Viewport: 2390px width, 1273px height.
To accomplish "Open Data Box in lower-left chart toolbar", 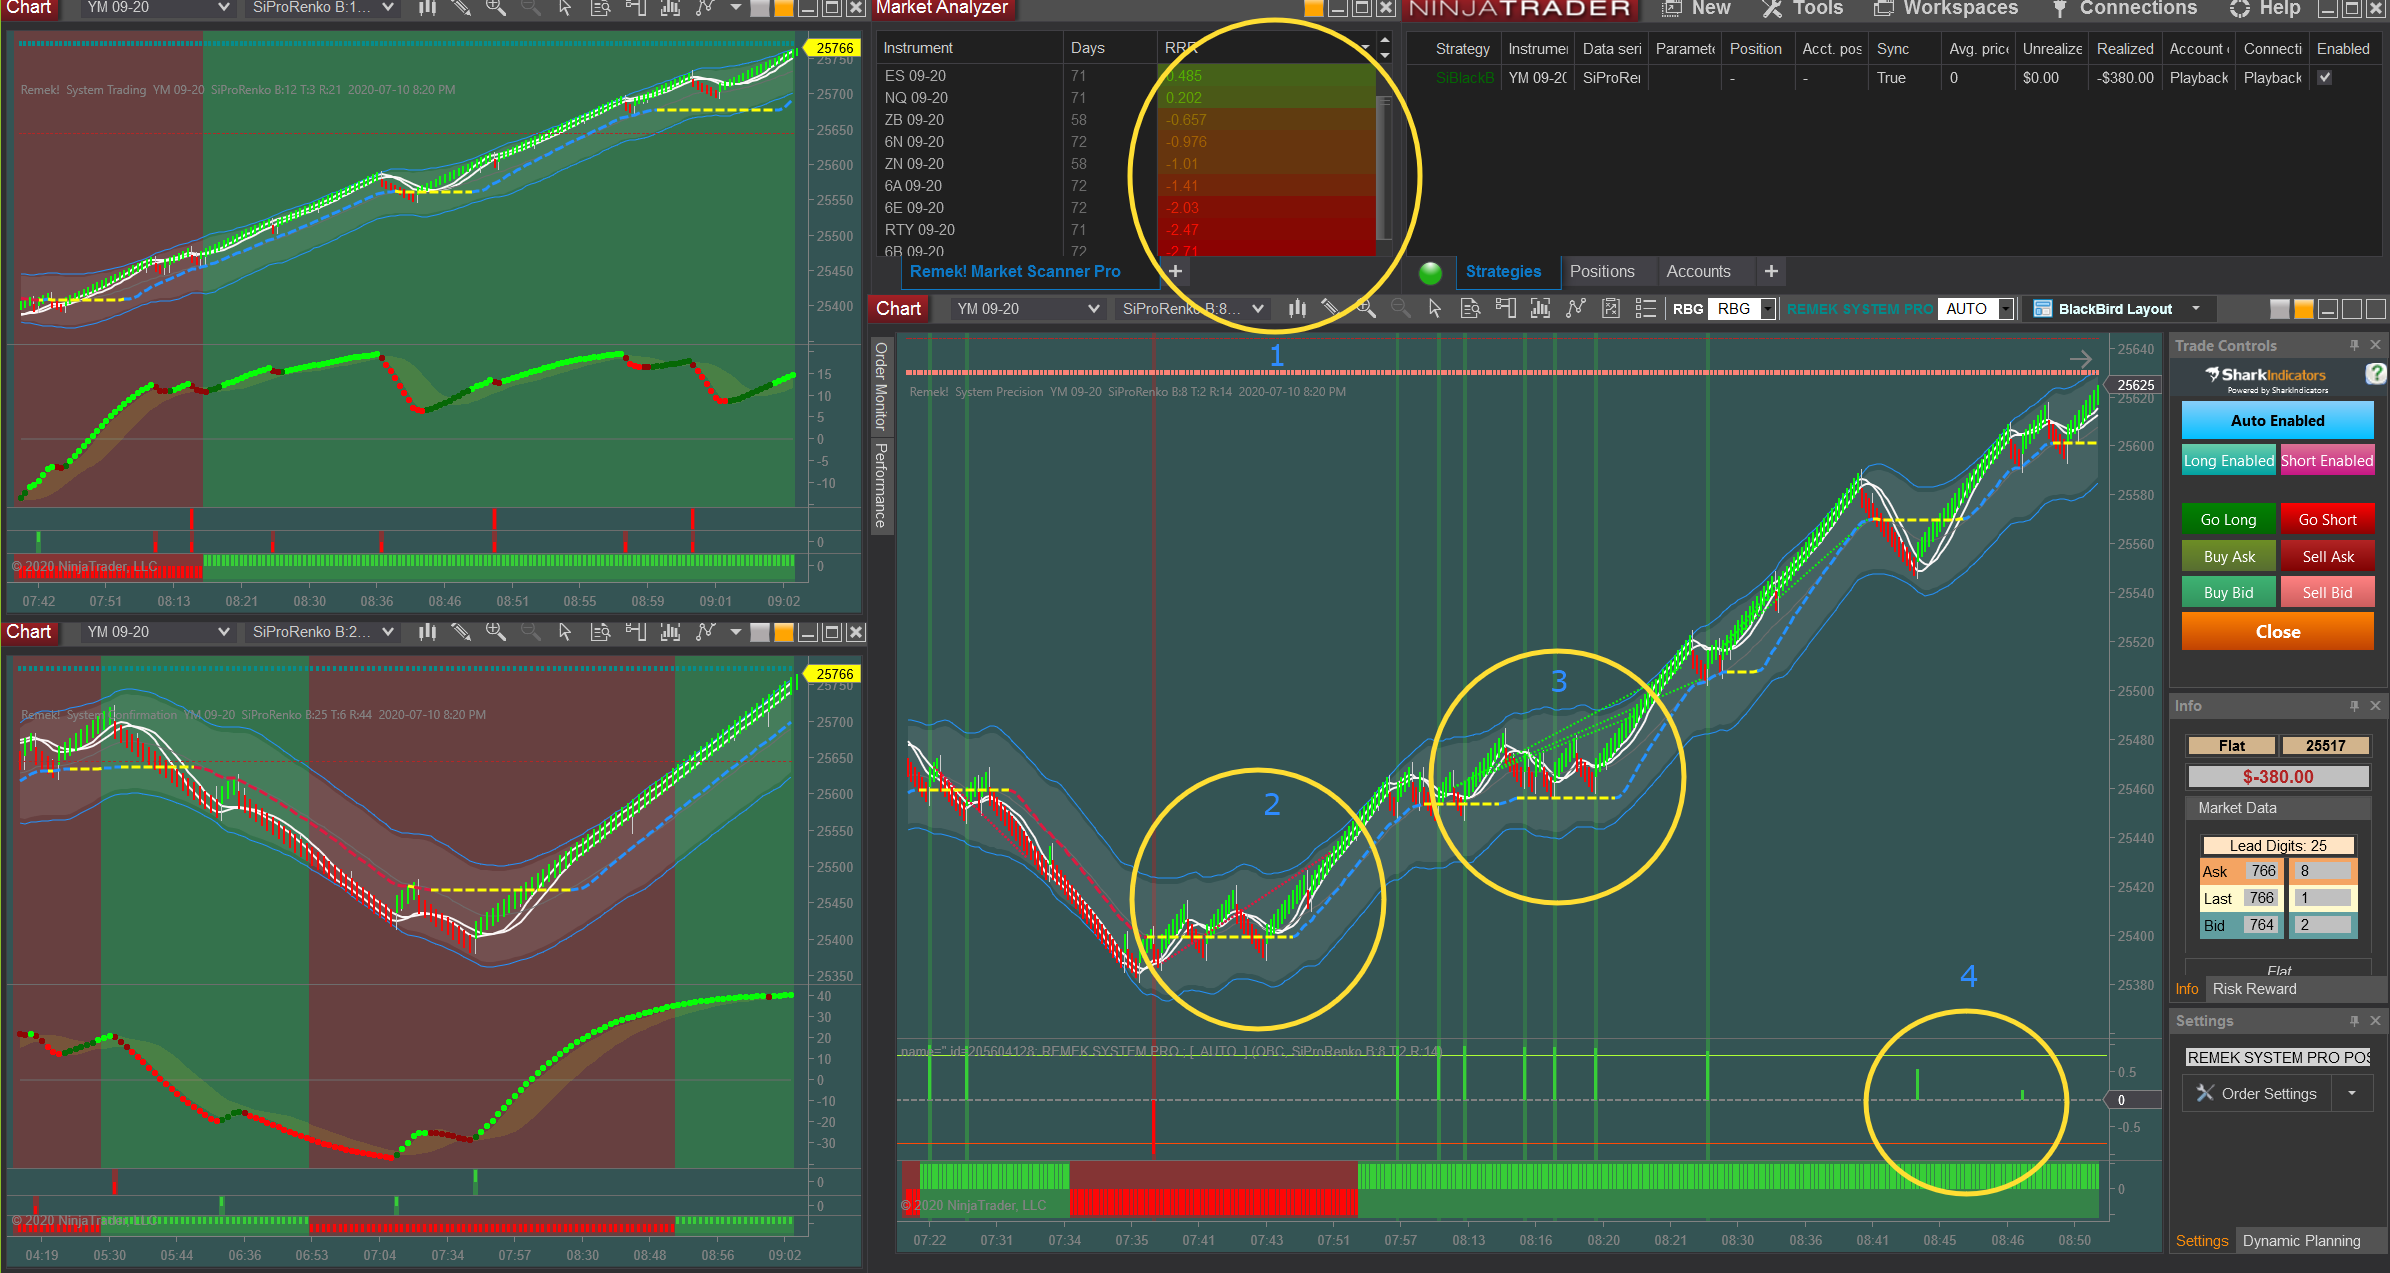I will [x=600, y=632].
